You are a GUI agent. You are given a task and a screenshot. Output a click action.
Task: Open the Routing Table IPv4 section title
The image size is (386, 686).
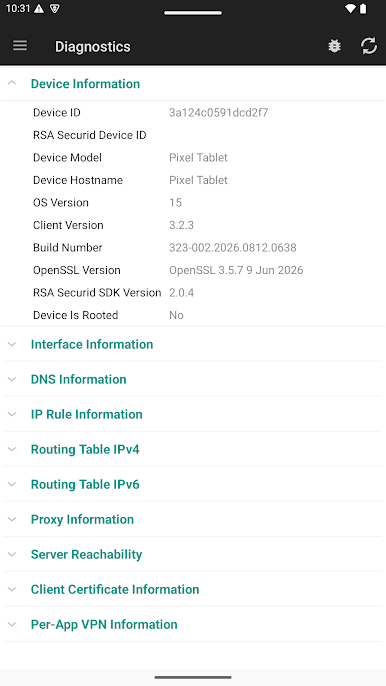(x=85, y=449)
